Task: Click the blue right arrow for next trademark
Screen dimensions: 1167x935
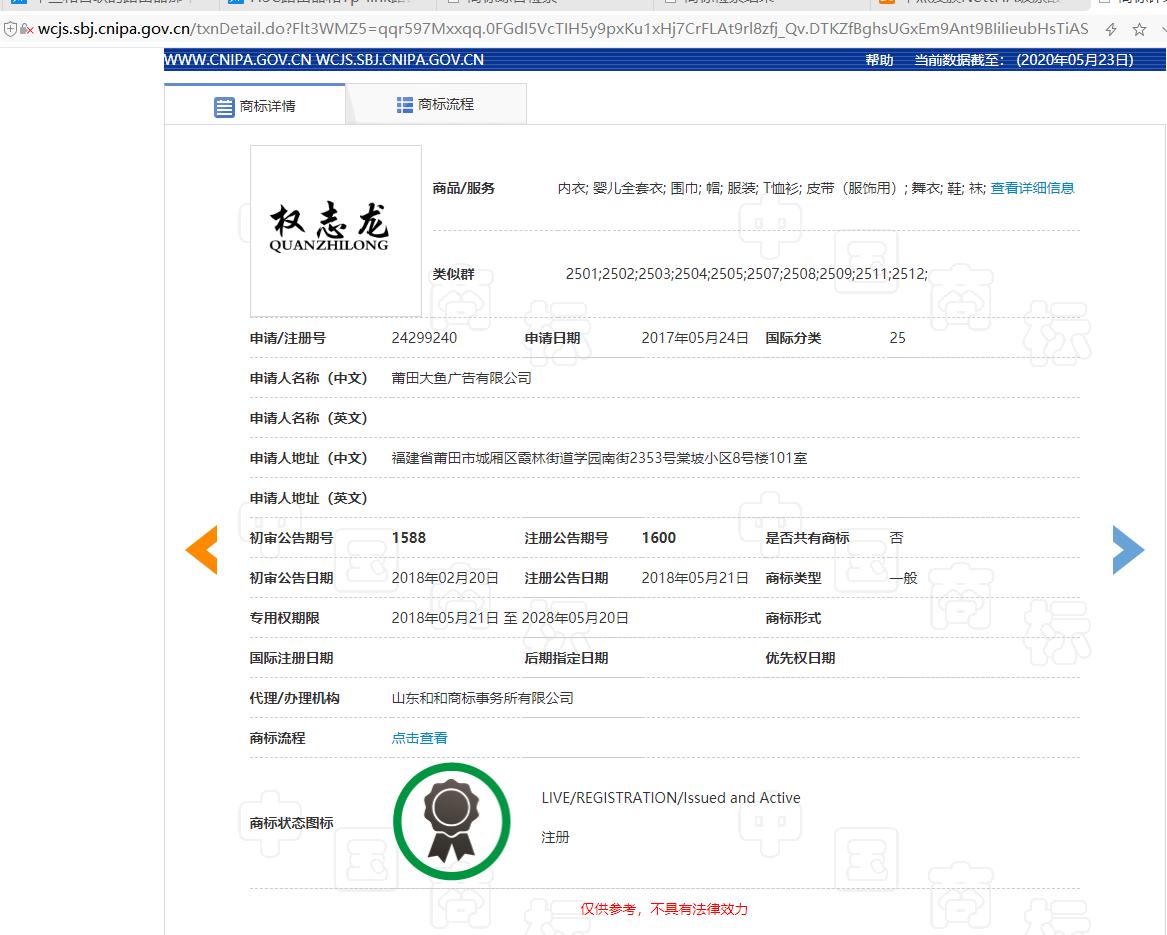Action: pyautogui.click(x=1128, y=549)
